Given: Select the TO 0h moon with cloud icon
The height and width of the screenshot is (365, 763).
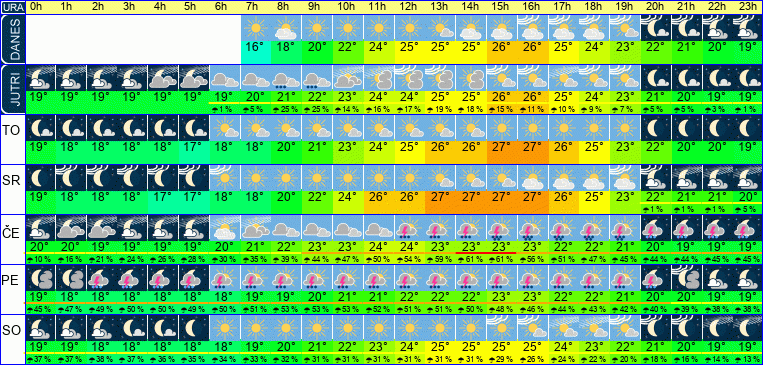Looking at the screenshot, I should [40, 128].
